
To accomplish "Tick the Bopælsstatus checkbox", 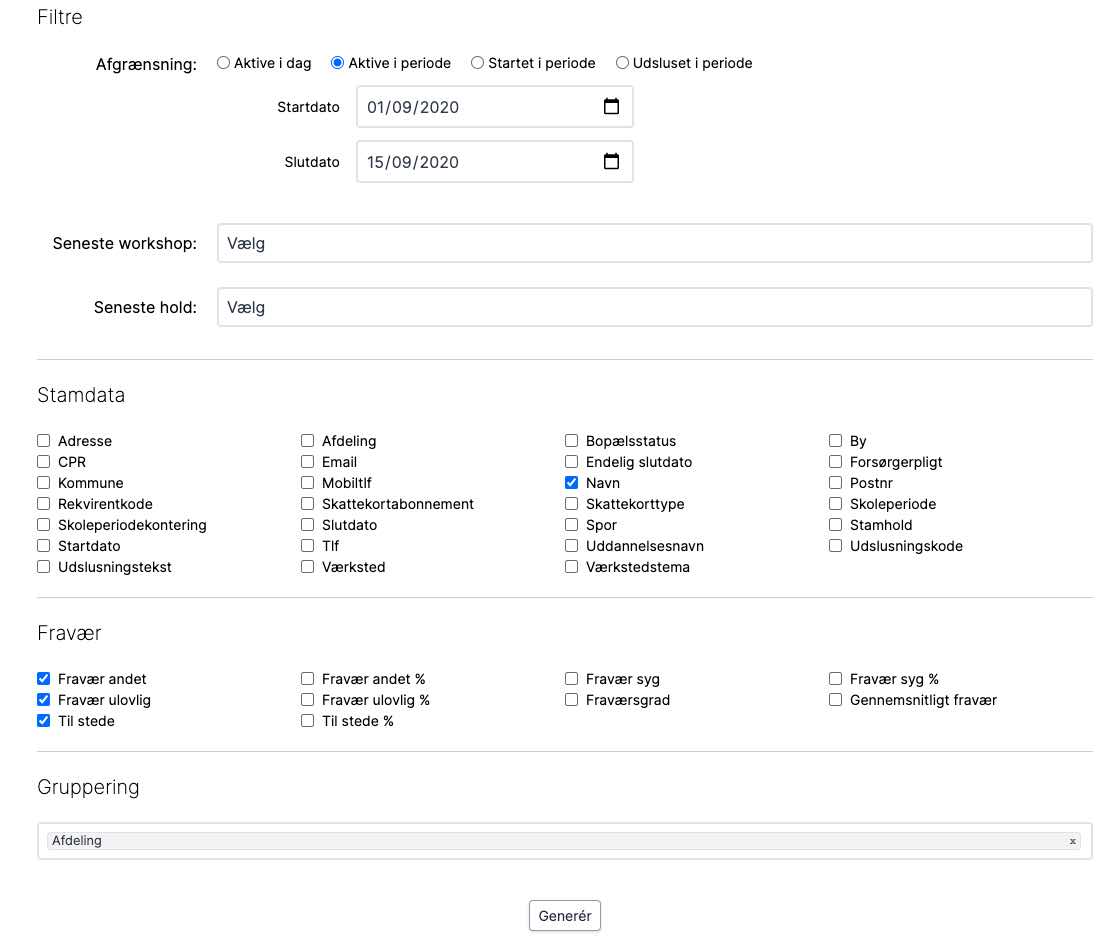I will point(572,440).
